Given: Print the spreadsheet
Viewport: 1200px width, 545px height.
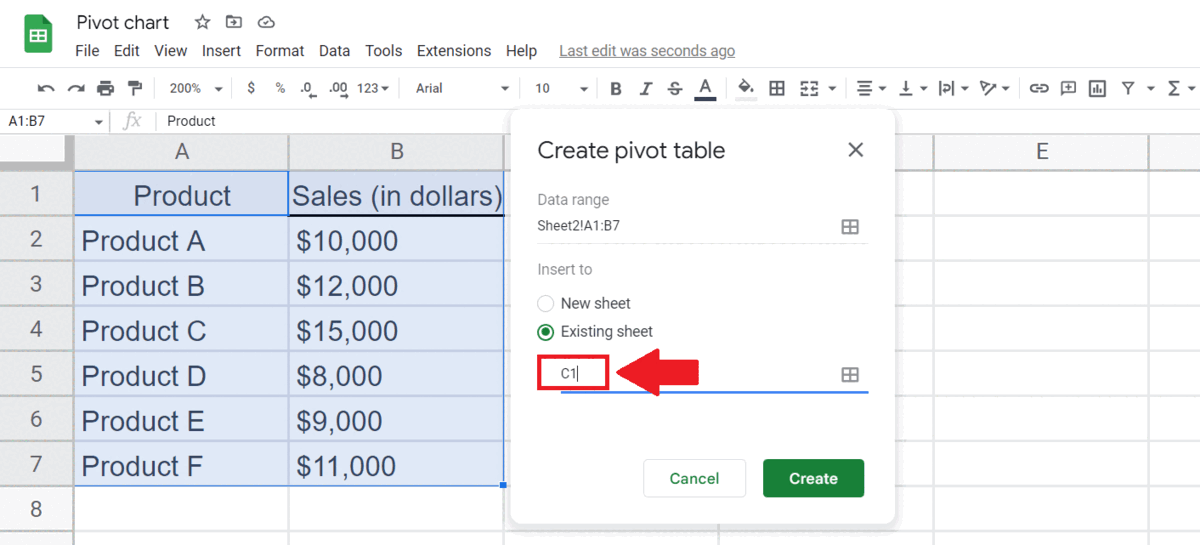Looking at the screenshot, I should pyautogui.click(x=105, y=88).
